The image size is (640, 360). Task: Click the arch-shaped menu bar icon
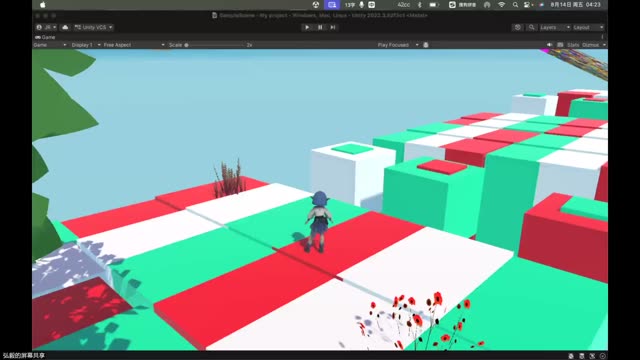coord(487,5)
